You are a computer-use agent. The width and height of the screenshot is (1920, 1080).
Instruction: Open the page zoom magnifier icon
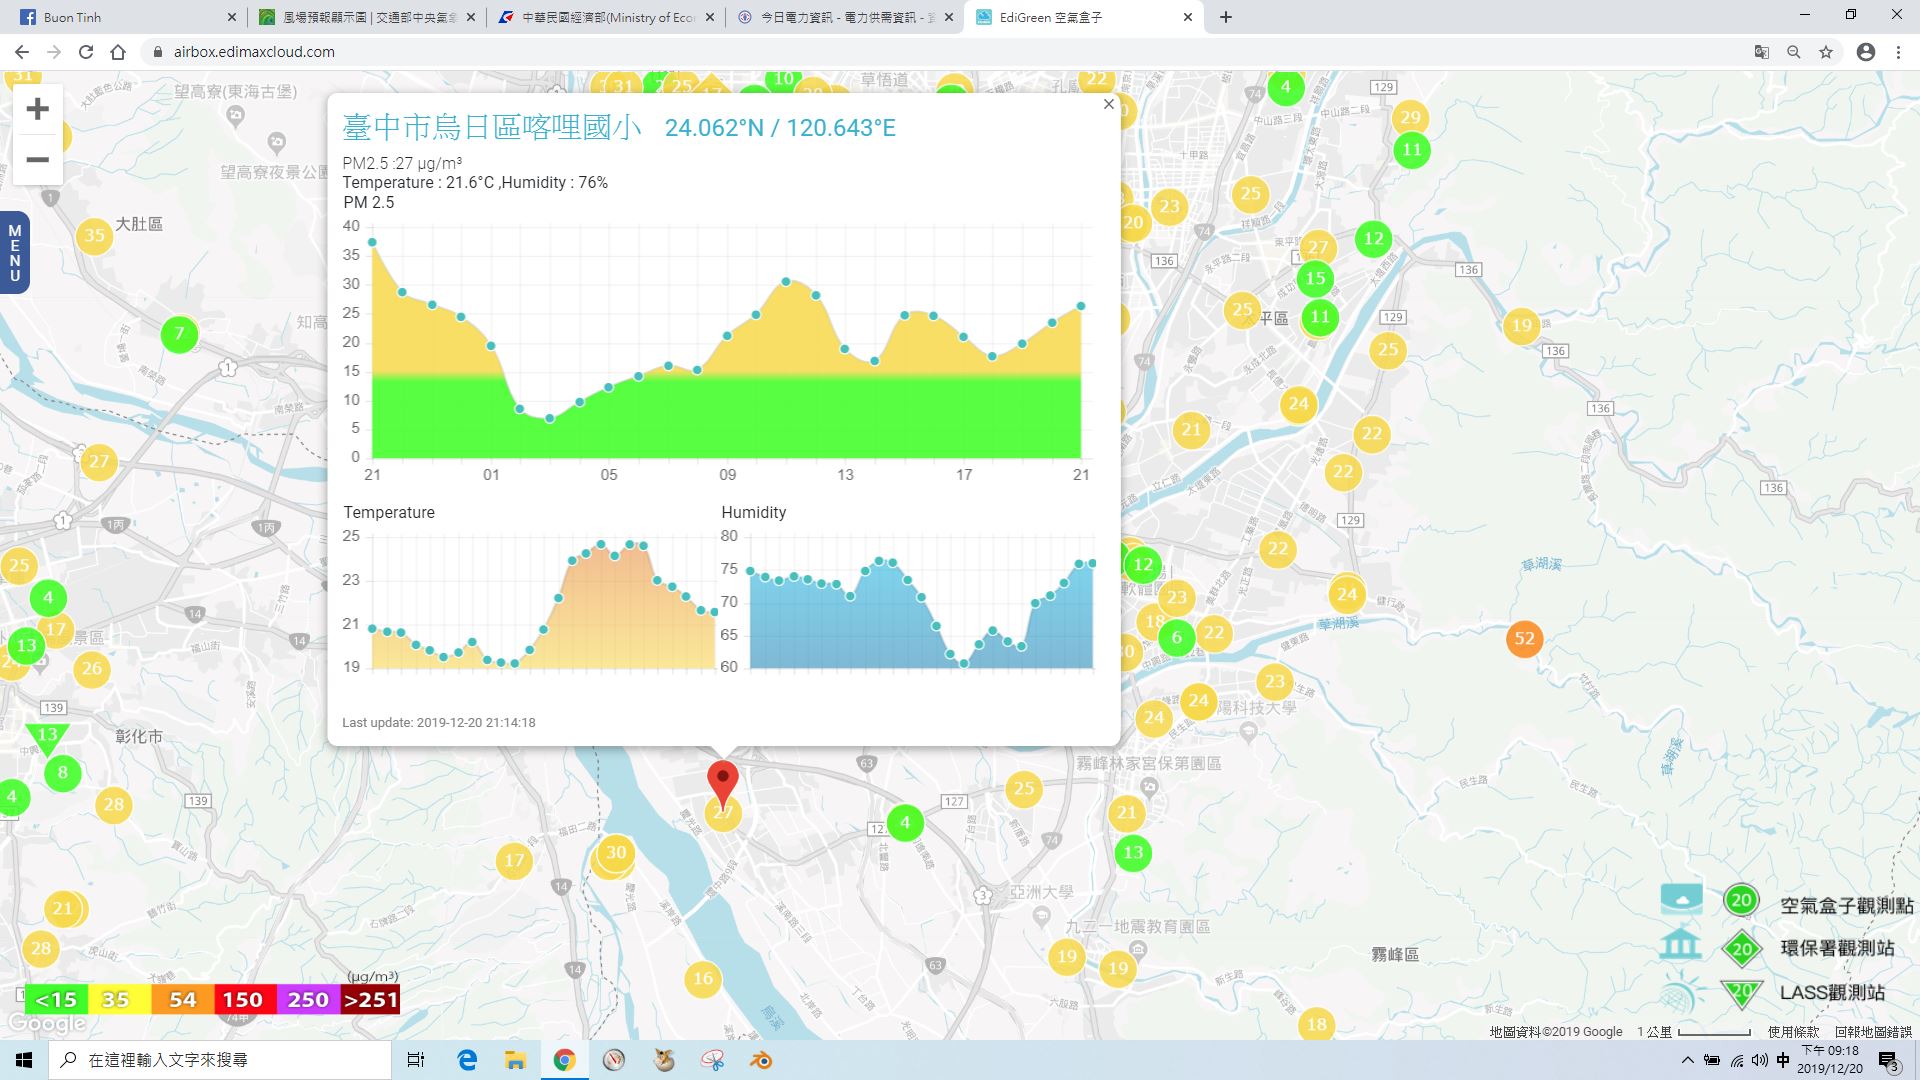coord(1794,52)
